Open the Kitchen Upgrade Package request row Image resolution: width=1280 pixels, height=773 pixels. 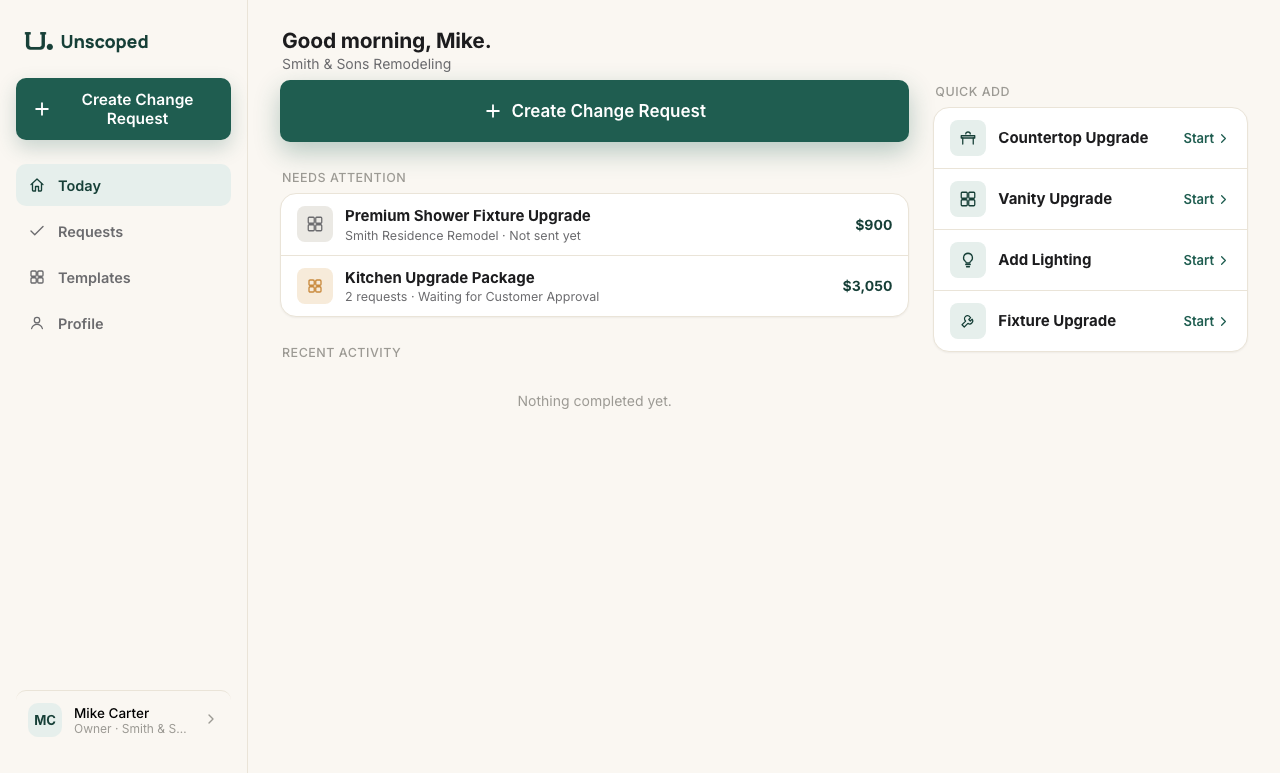[x=594, y=286]
